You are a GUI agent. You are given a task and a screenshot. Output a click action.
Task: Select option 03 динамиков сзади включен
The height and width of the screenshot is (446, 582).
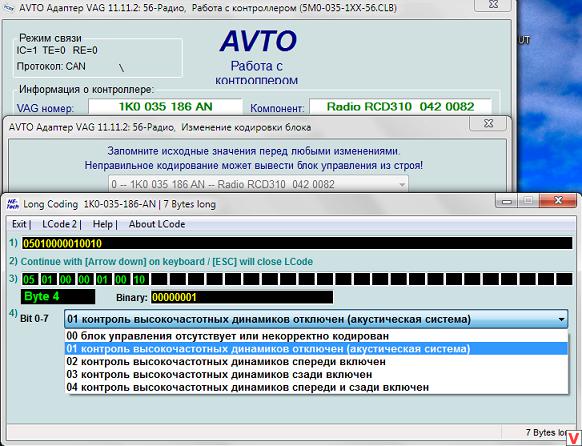tap(316, 374)
